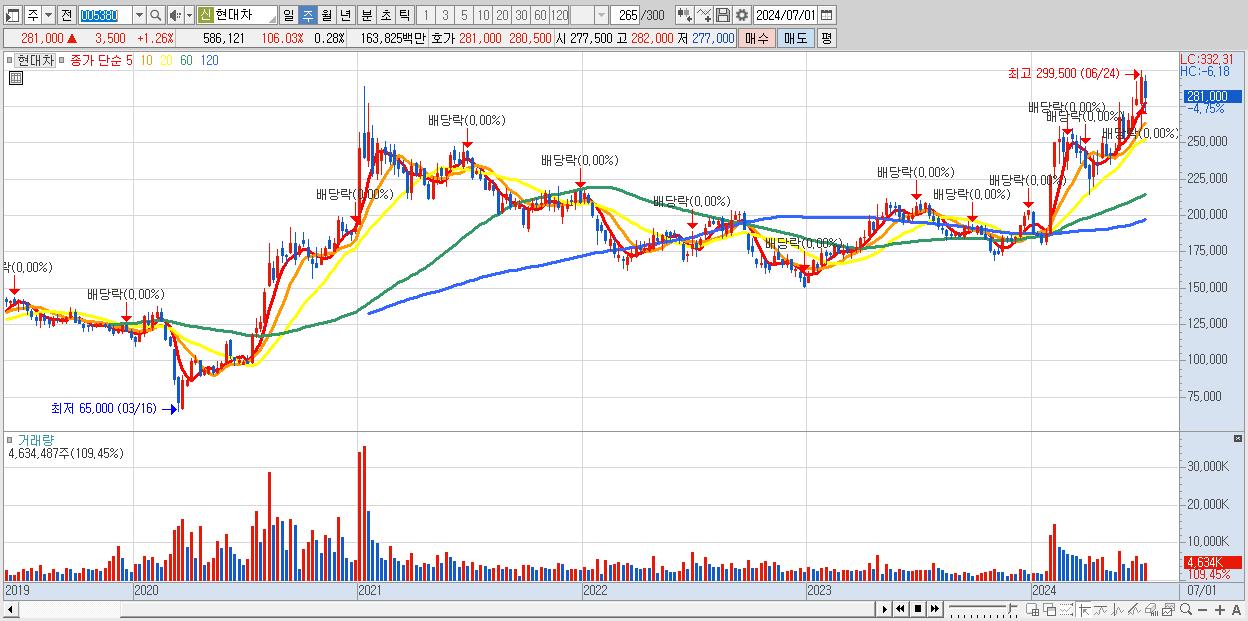Expand the stock code history dropdown arrow
This screenshot has height=621, width=1248.
(x=139, y=15)
